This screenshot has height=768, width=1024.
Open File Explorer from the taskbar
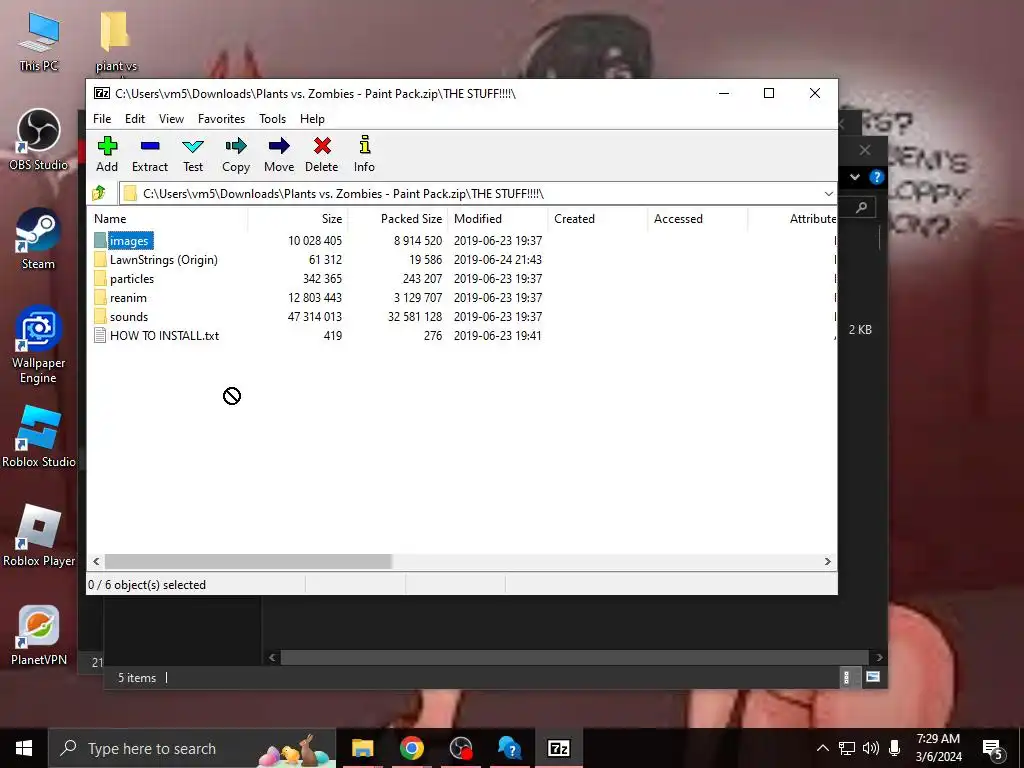pyautogui.click(x=362, y=748)
